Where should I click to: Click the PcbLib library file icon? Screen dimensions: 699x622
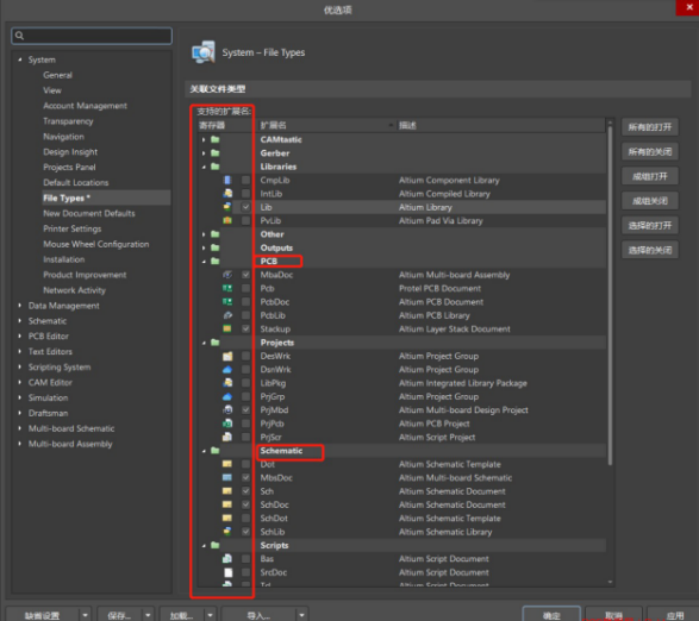point(227,315)
